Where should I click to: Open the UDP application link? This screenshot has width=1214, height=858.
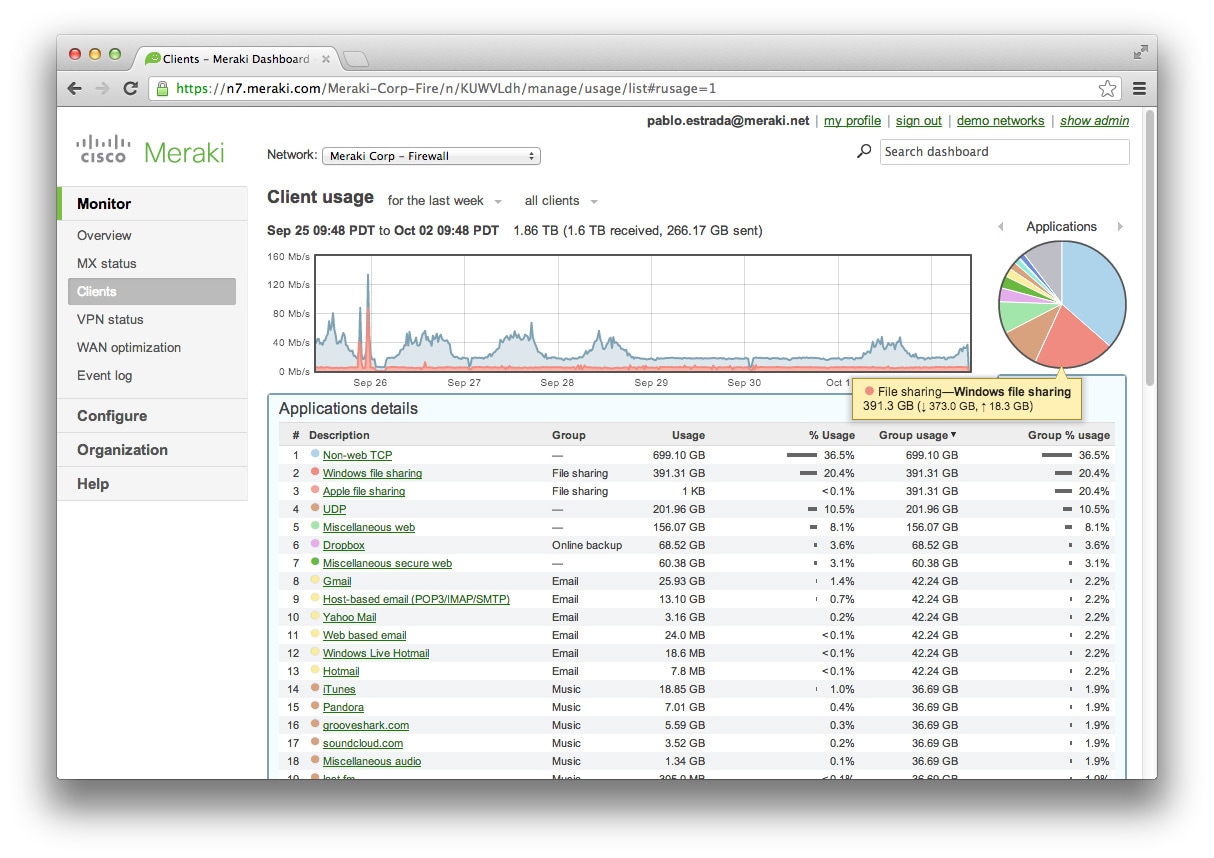pos(334,509)
